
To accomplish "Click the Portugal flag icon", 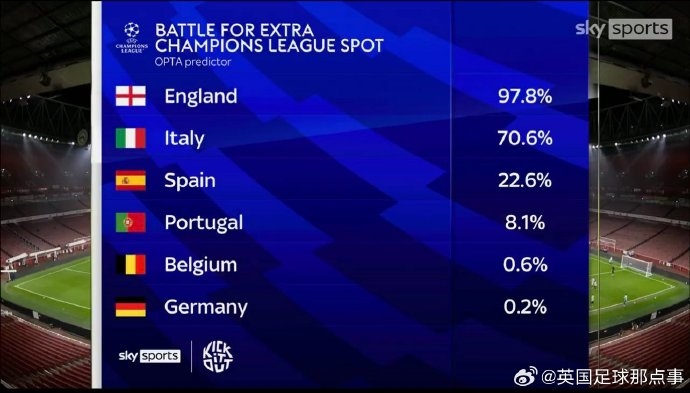I will [131, 222].
